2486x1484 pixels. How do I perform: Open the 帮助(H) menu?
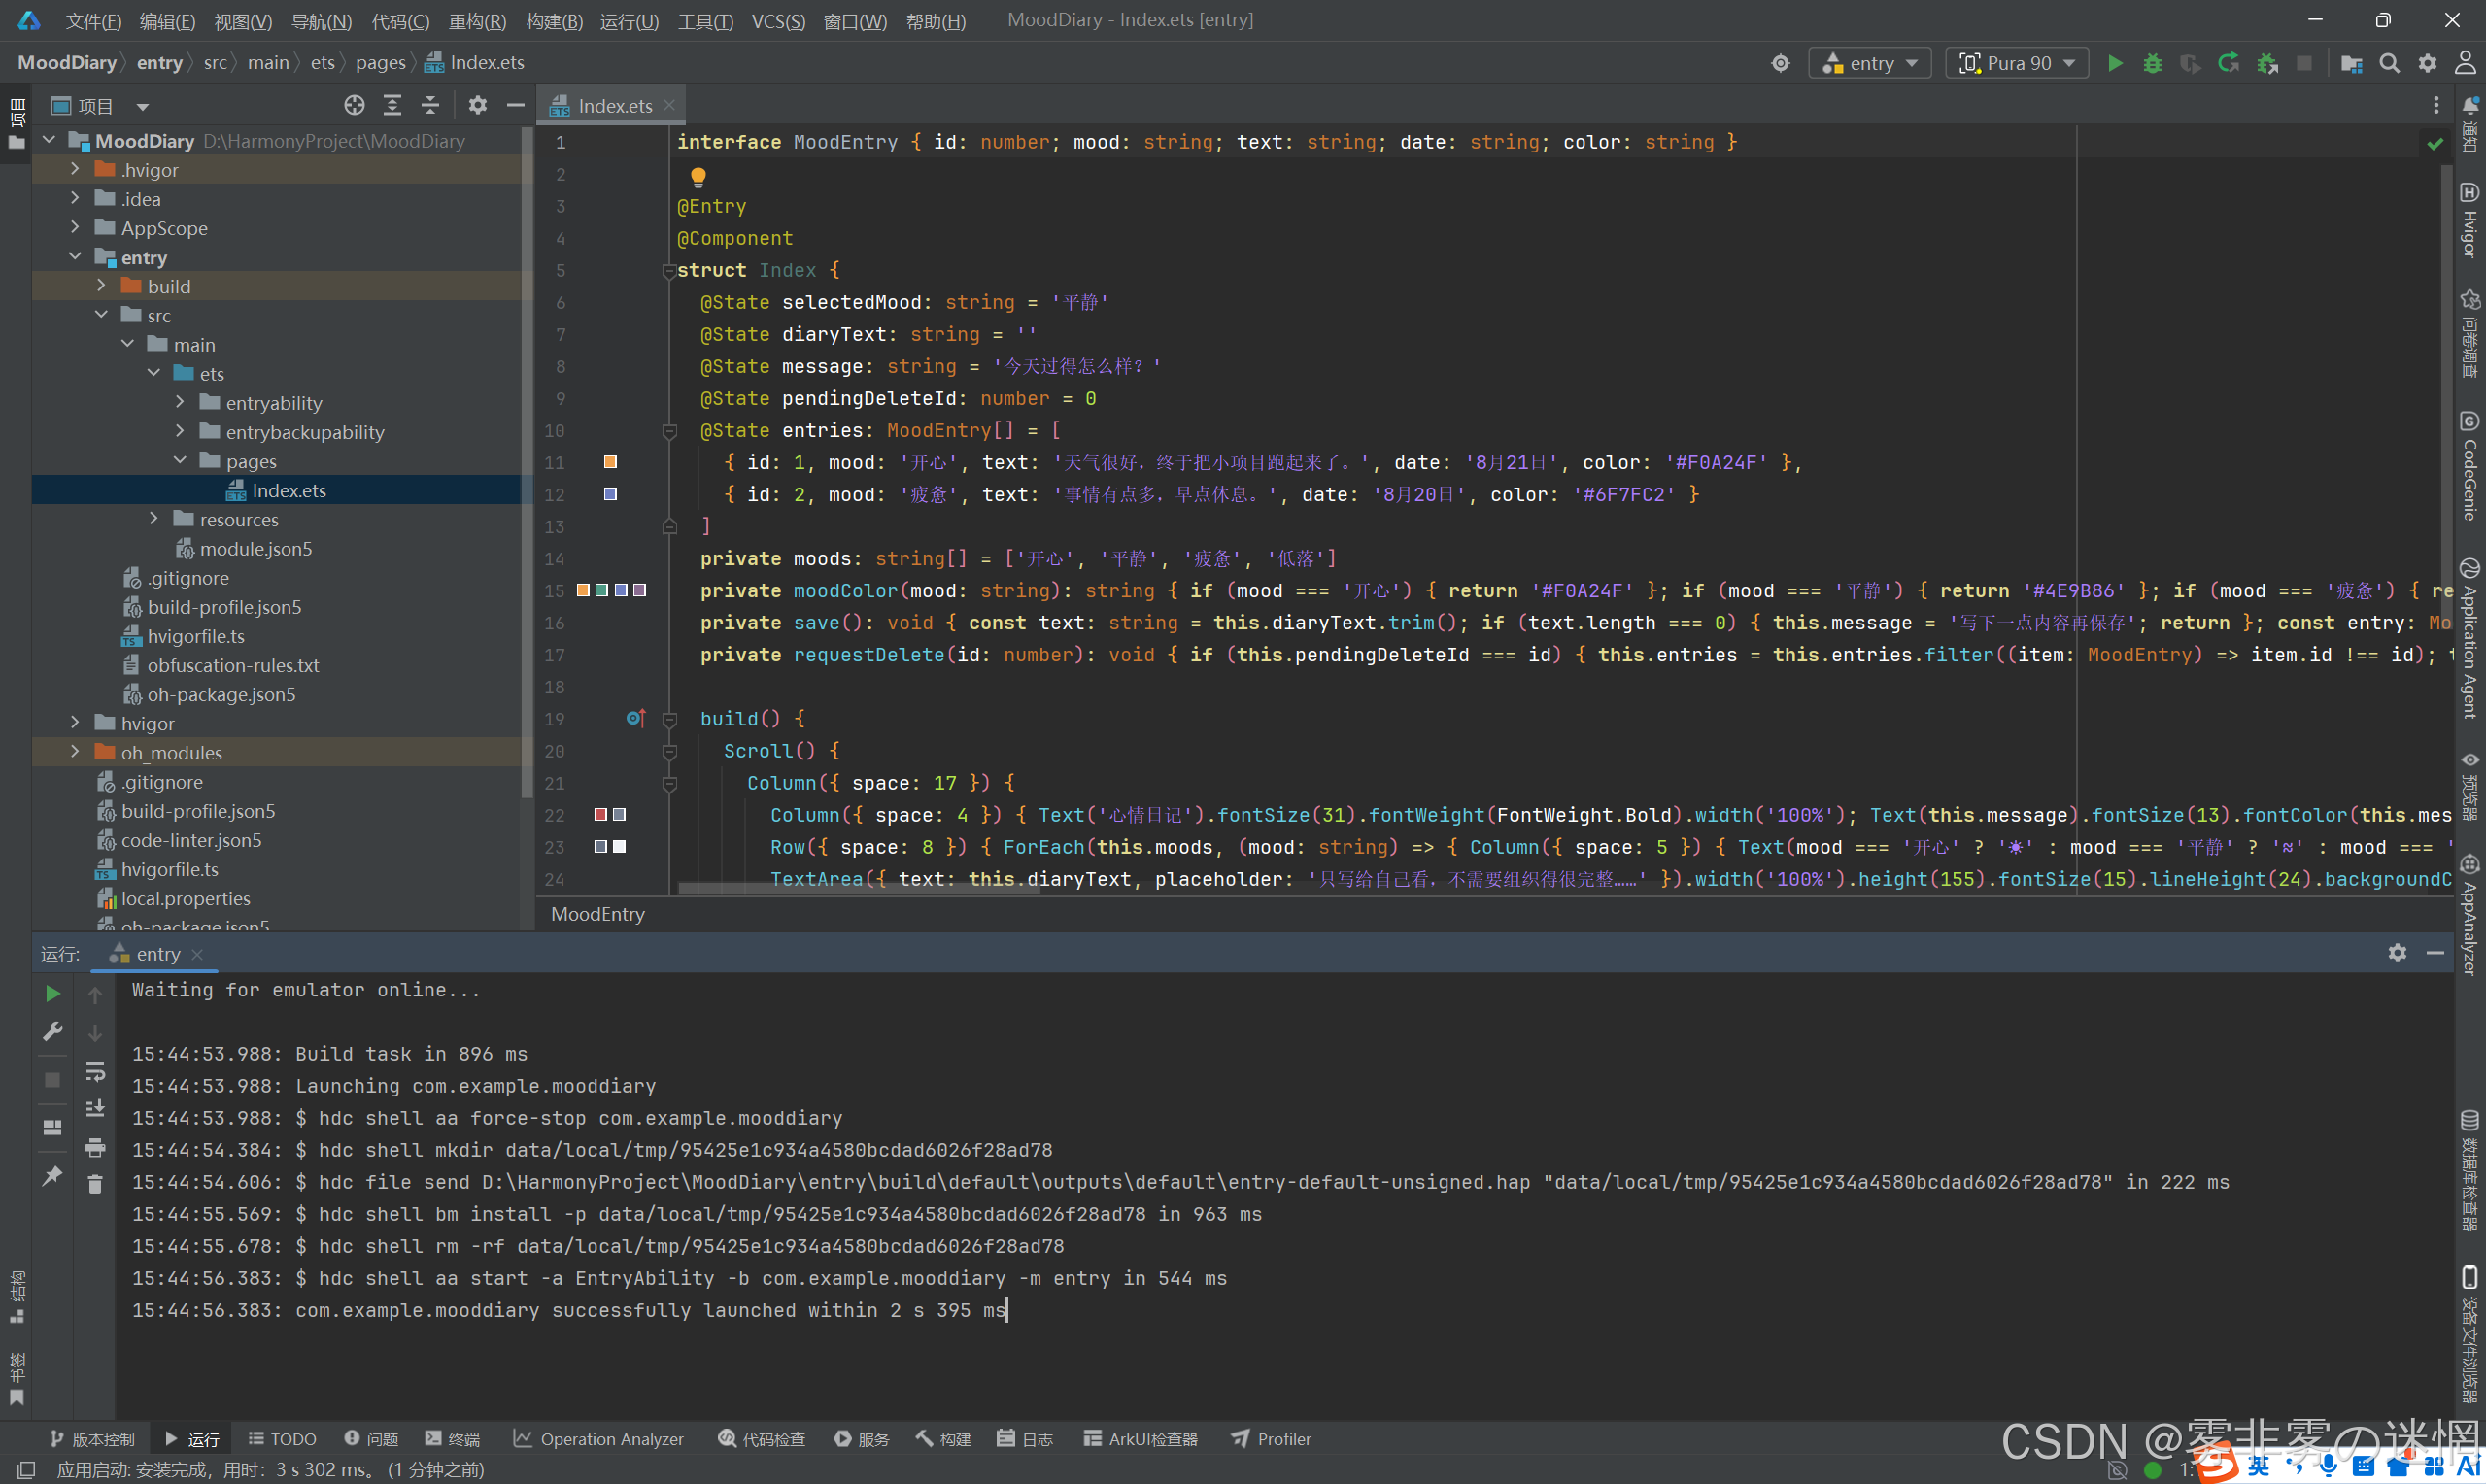click(936, 21)
